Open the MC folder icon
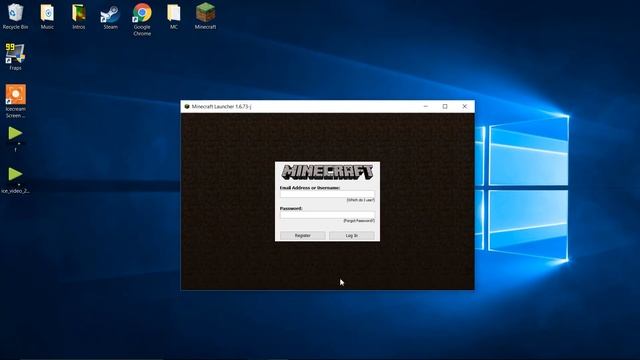Viewport: 640px width, 360px height. pos(174,16)
